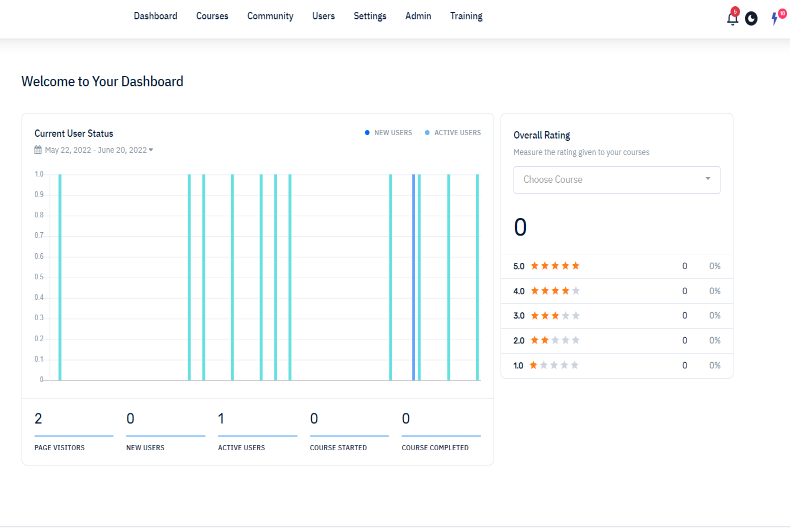Click the Choose Course dropdown arrow

tap(708, 180)
